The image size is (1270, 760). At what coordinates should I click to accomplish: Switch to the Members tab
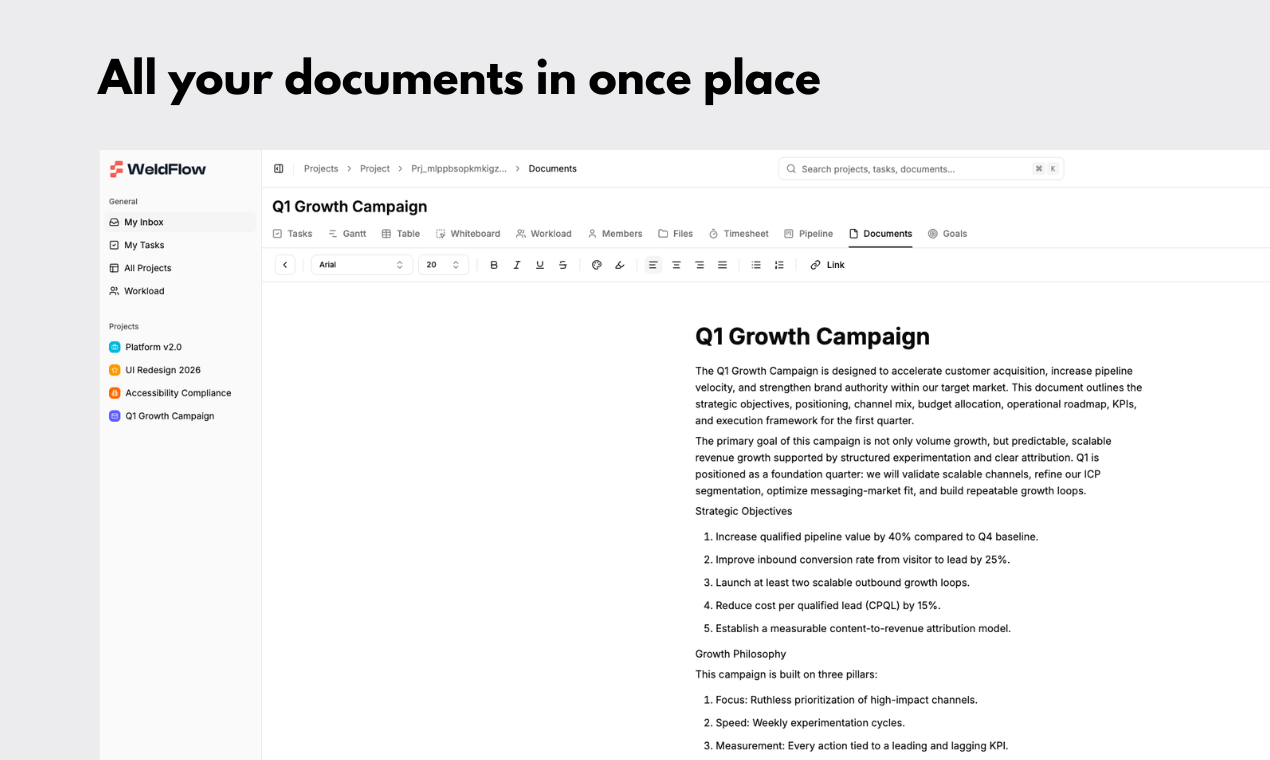coord(615,234)
